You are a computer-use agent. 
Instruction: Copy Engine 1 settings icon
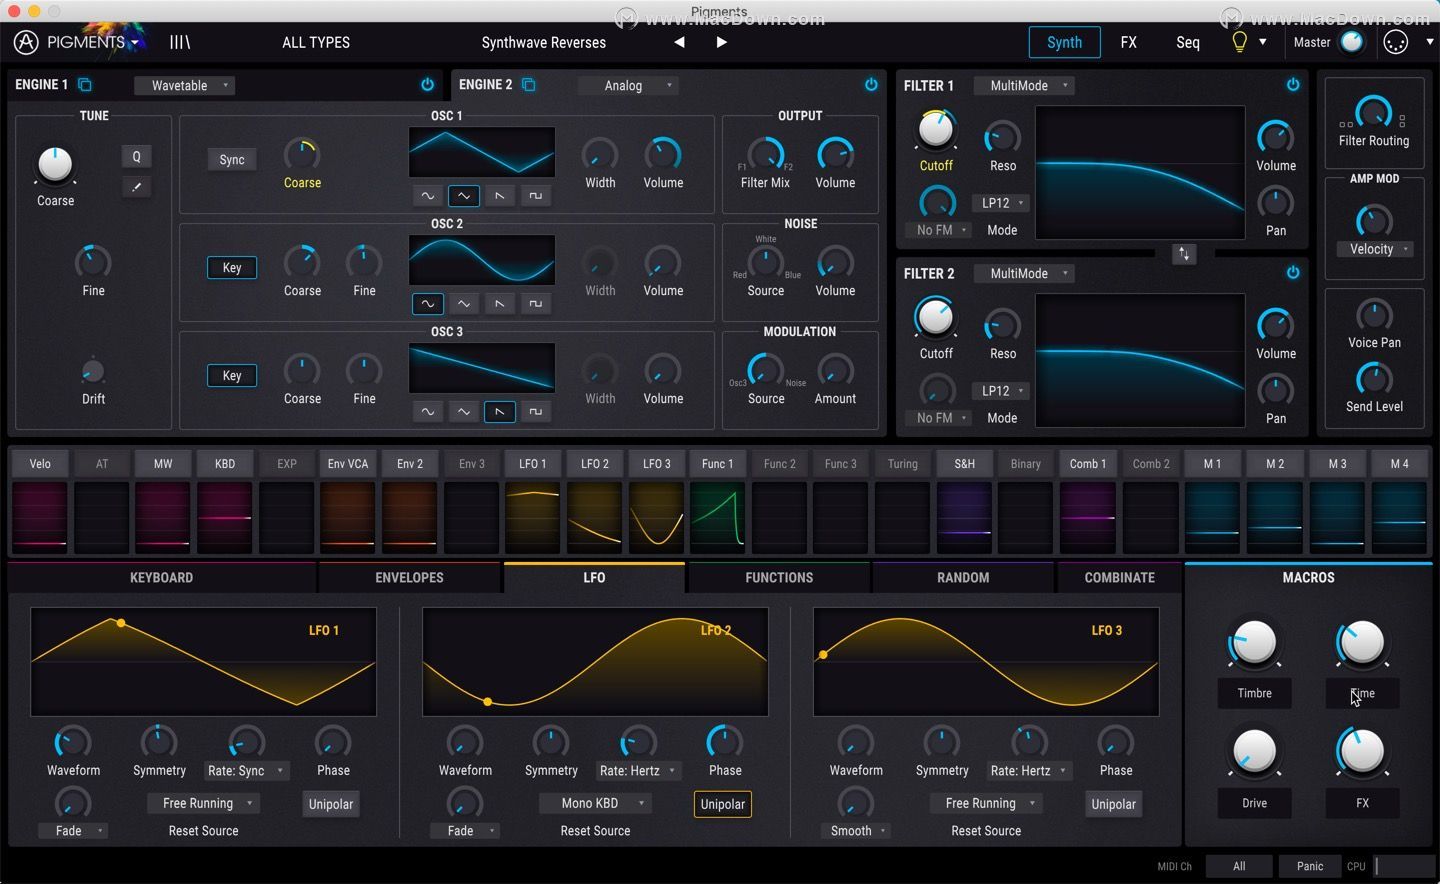coord(85,85)
